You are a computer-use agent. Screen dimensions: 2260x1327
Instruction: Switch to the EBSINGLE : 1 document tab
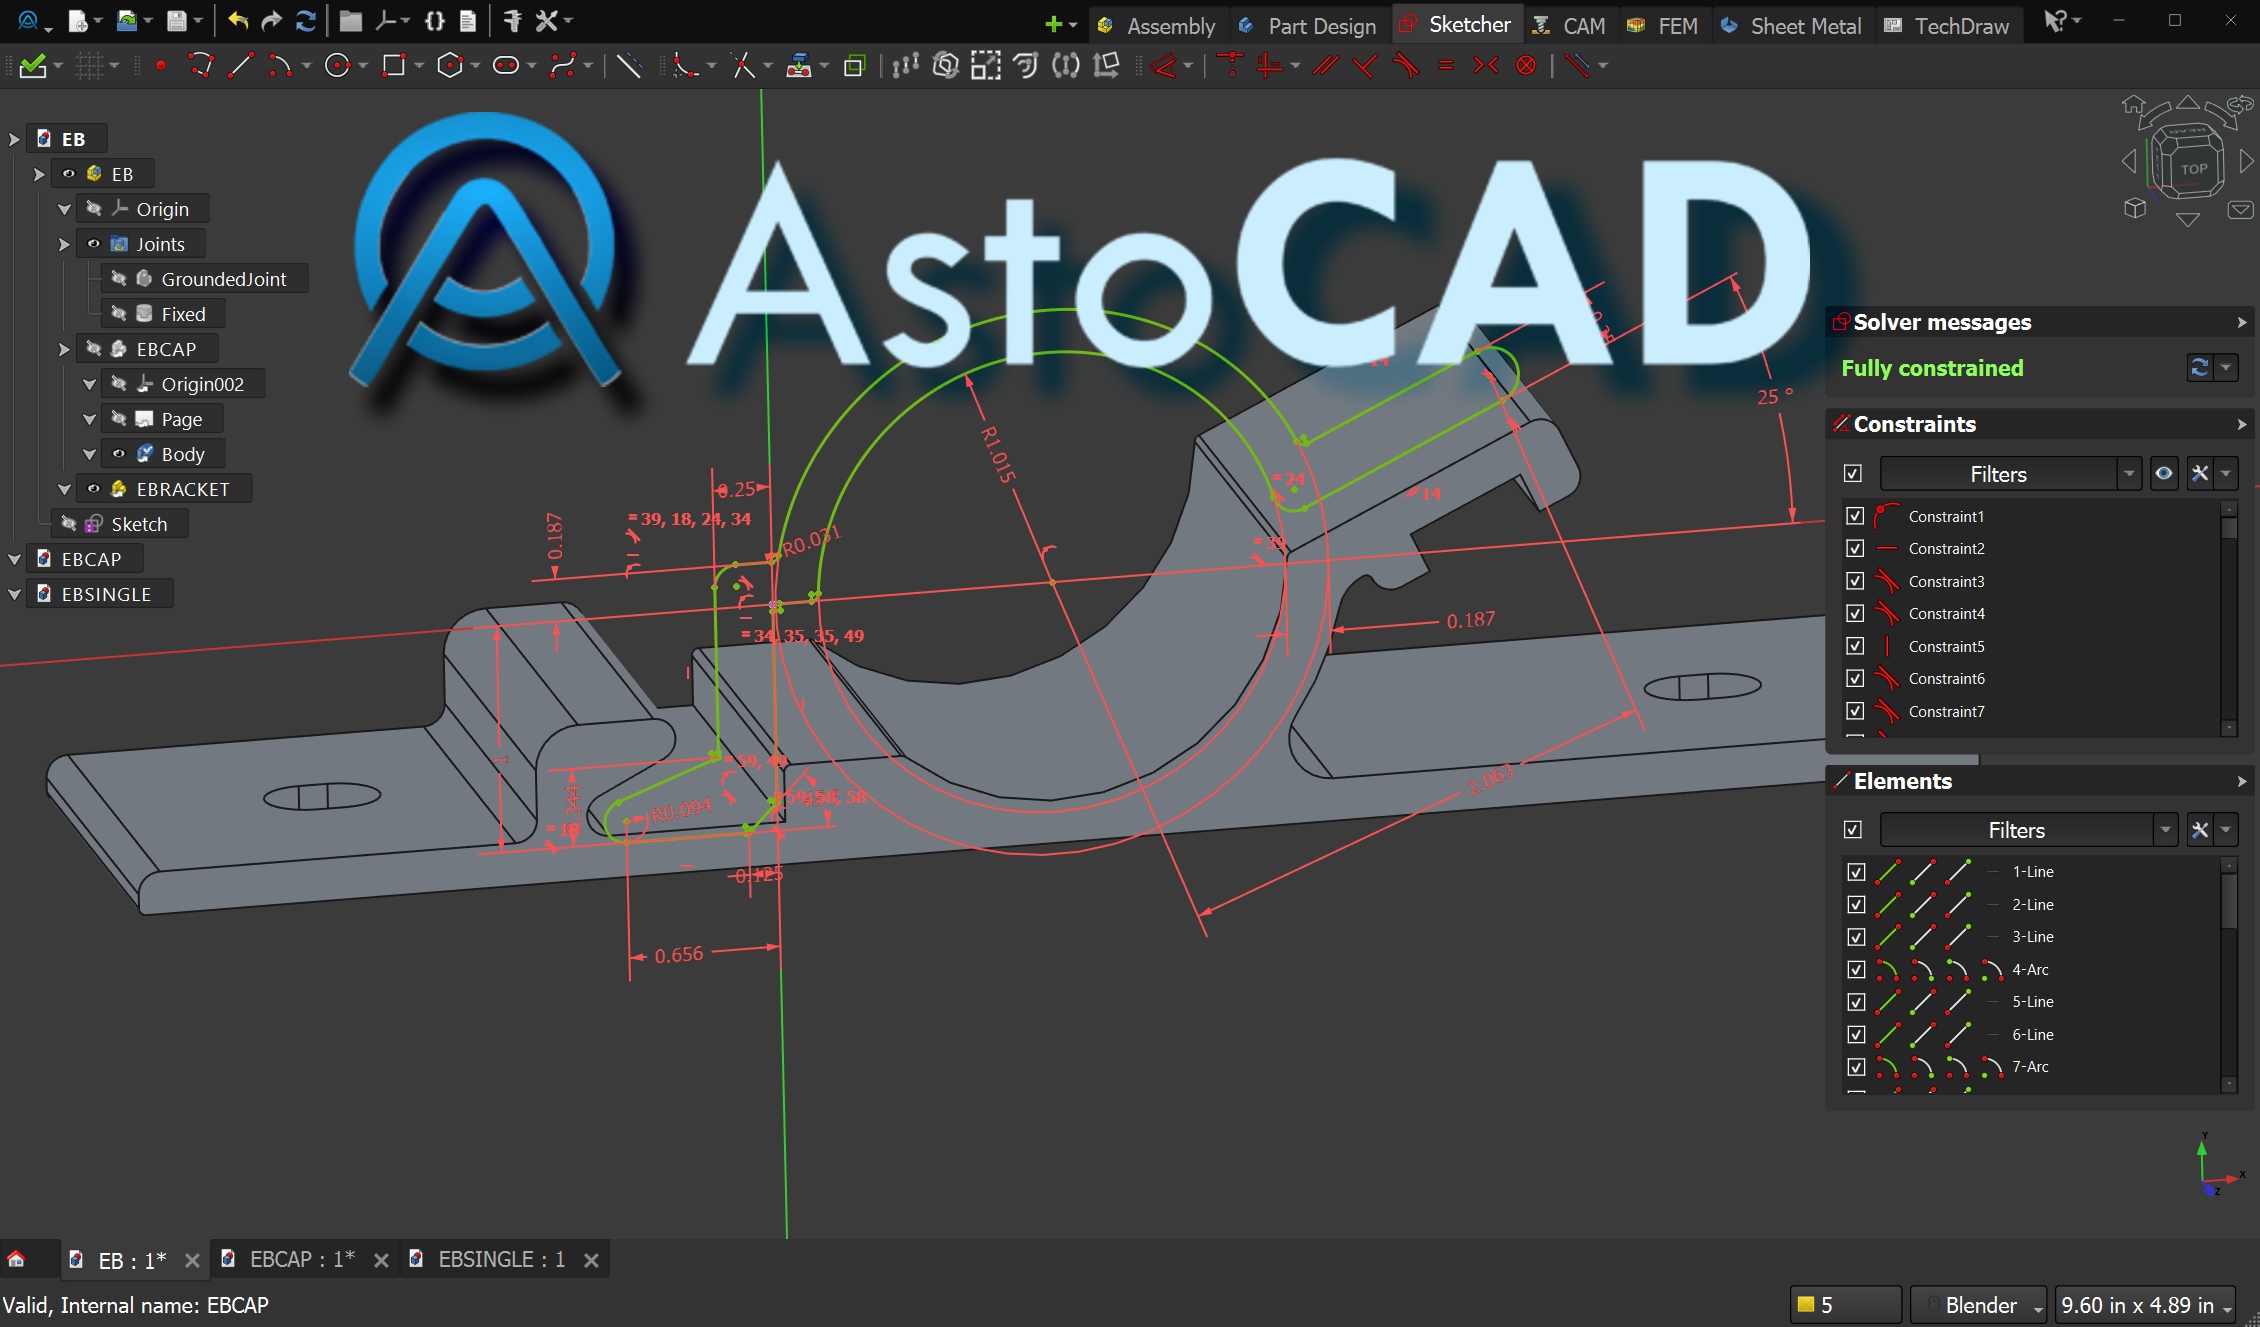coord(500,1259)
